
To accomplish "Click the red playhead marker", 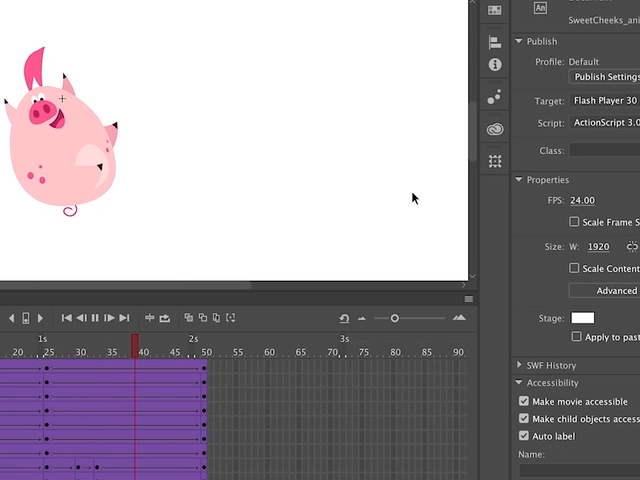I will point(135,345).
